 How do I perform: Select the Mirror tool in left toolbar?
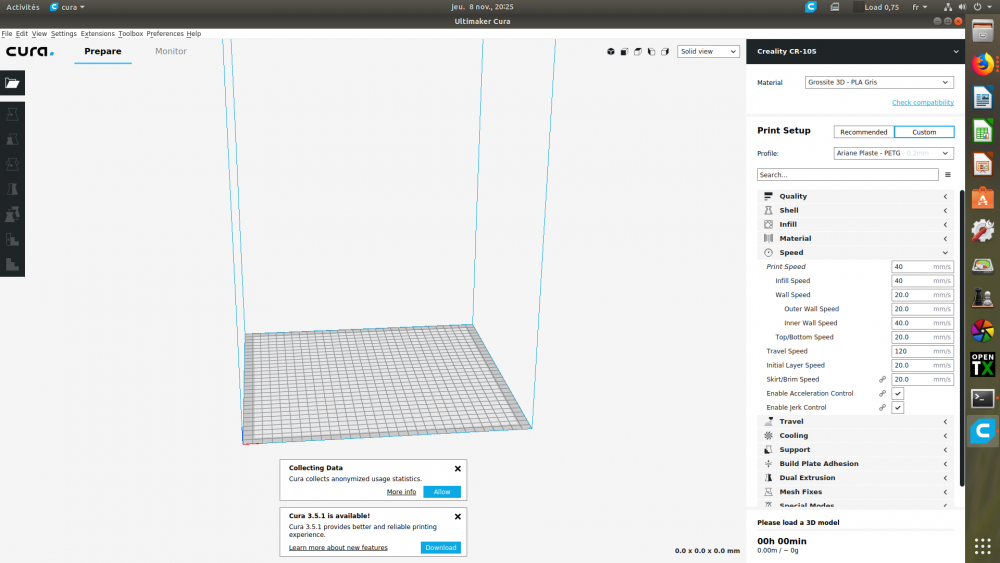pos(12,189)
